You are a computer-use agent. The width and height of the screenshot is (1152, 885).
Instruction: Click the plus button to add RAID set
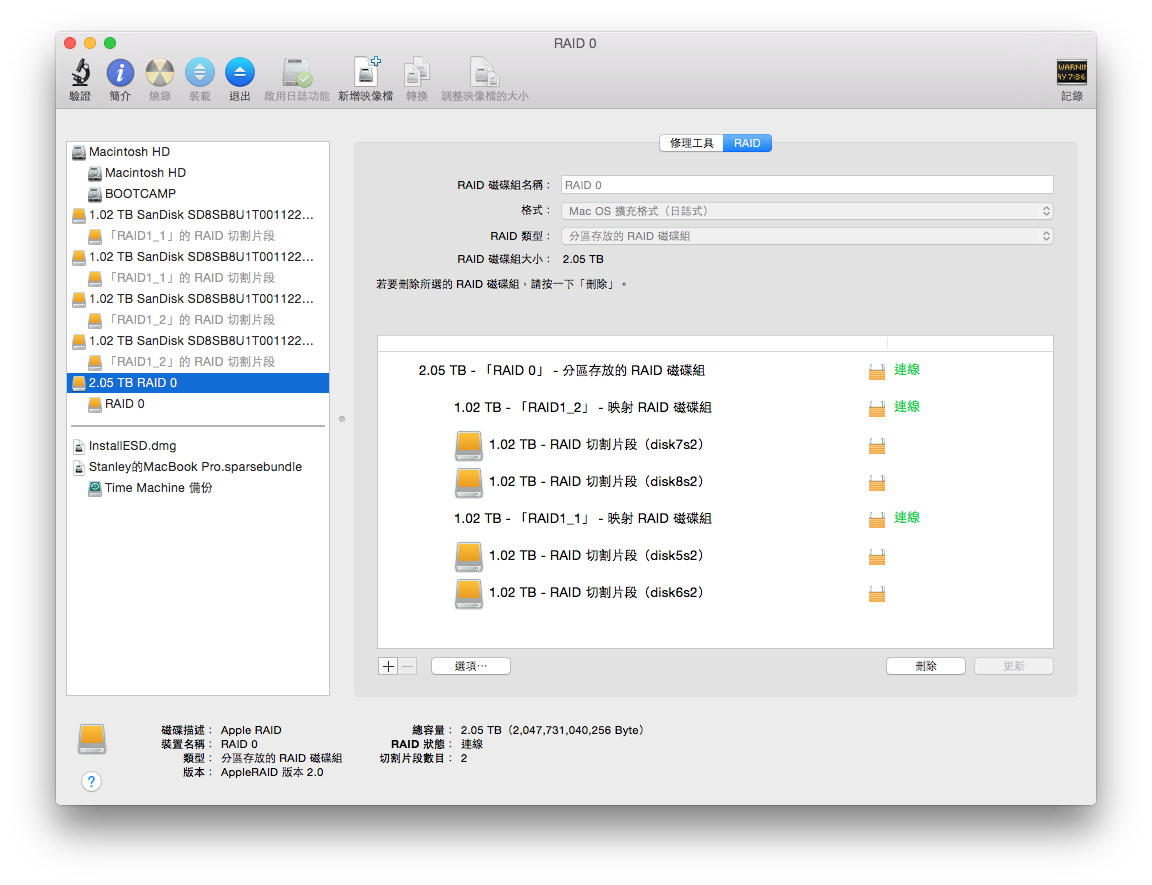[x=388, y=666]
